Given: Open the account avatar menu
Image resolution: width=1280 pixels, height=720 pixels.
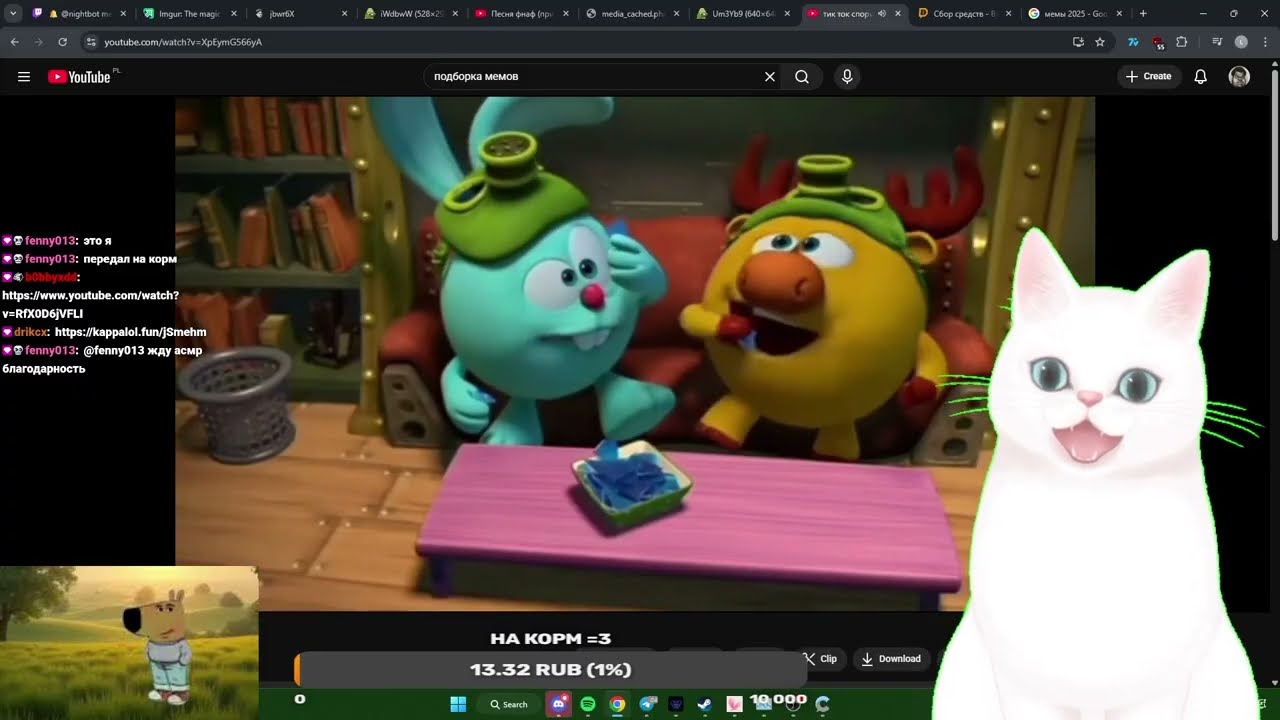Looking at the screenshot, I should click(x=1239, y=77).
